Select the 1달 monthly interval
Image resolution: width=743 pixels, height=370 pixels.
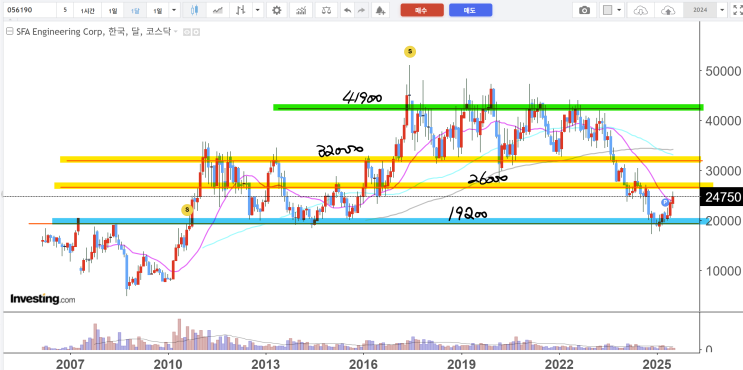(136, 10)
